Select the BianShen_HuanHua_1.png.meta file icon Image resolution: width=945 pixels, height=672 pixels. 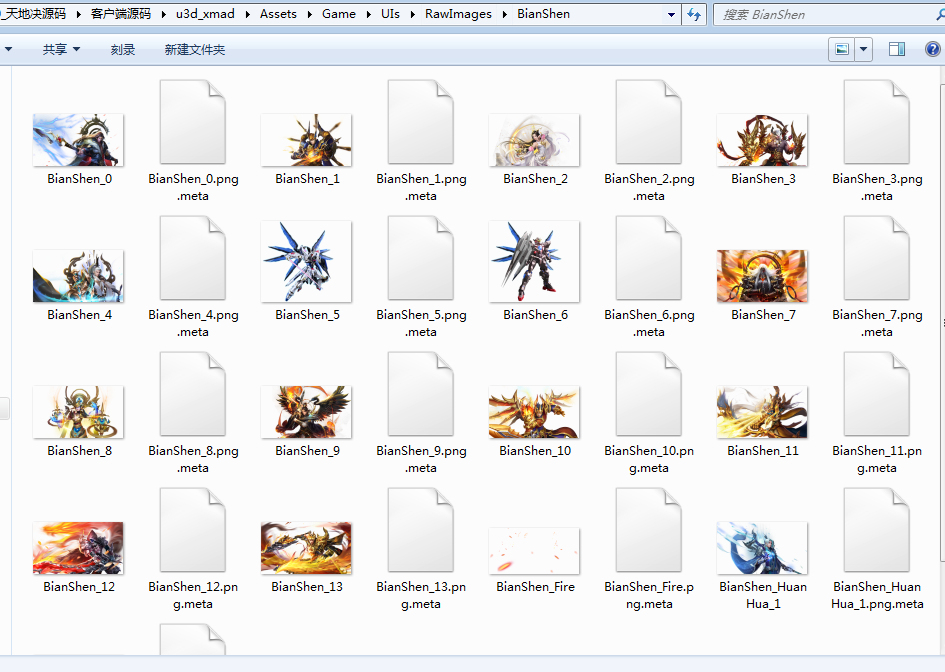[877, 530]
